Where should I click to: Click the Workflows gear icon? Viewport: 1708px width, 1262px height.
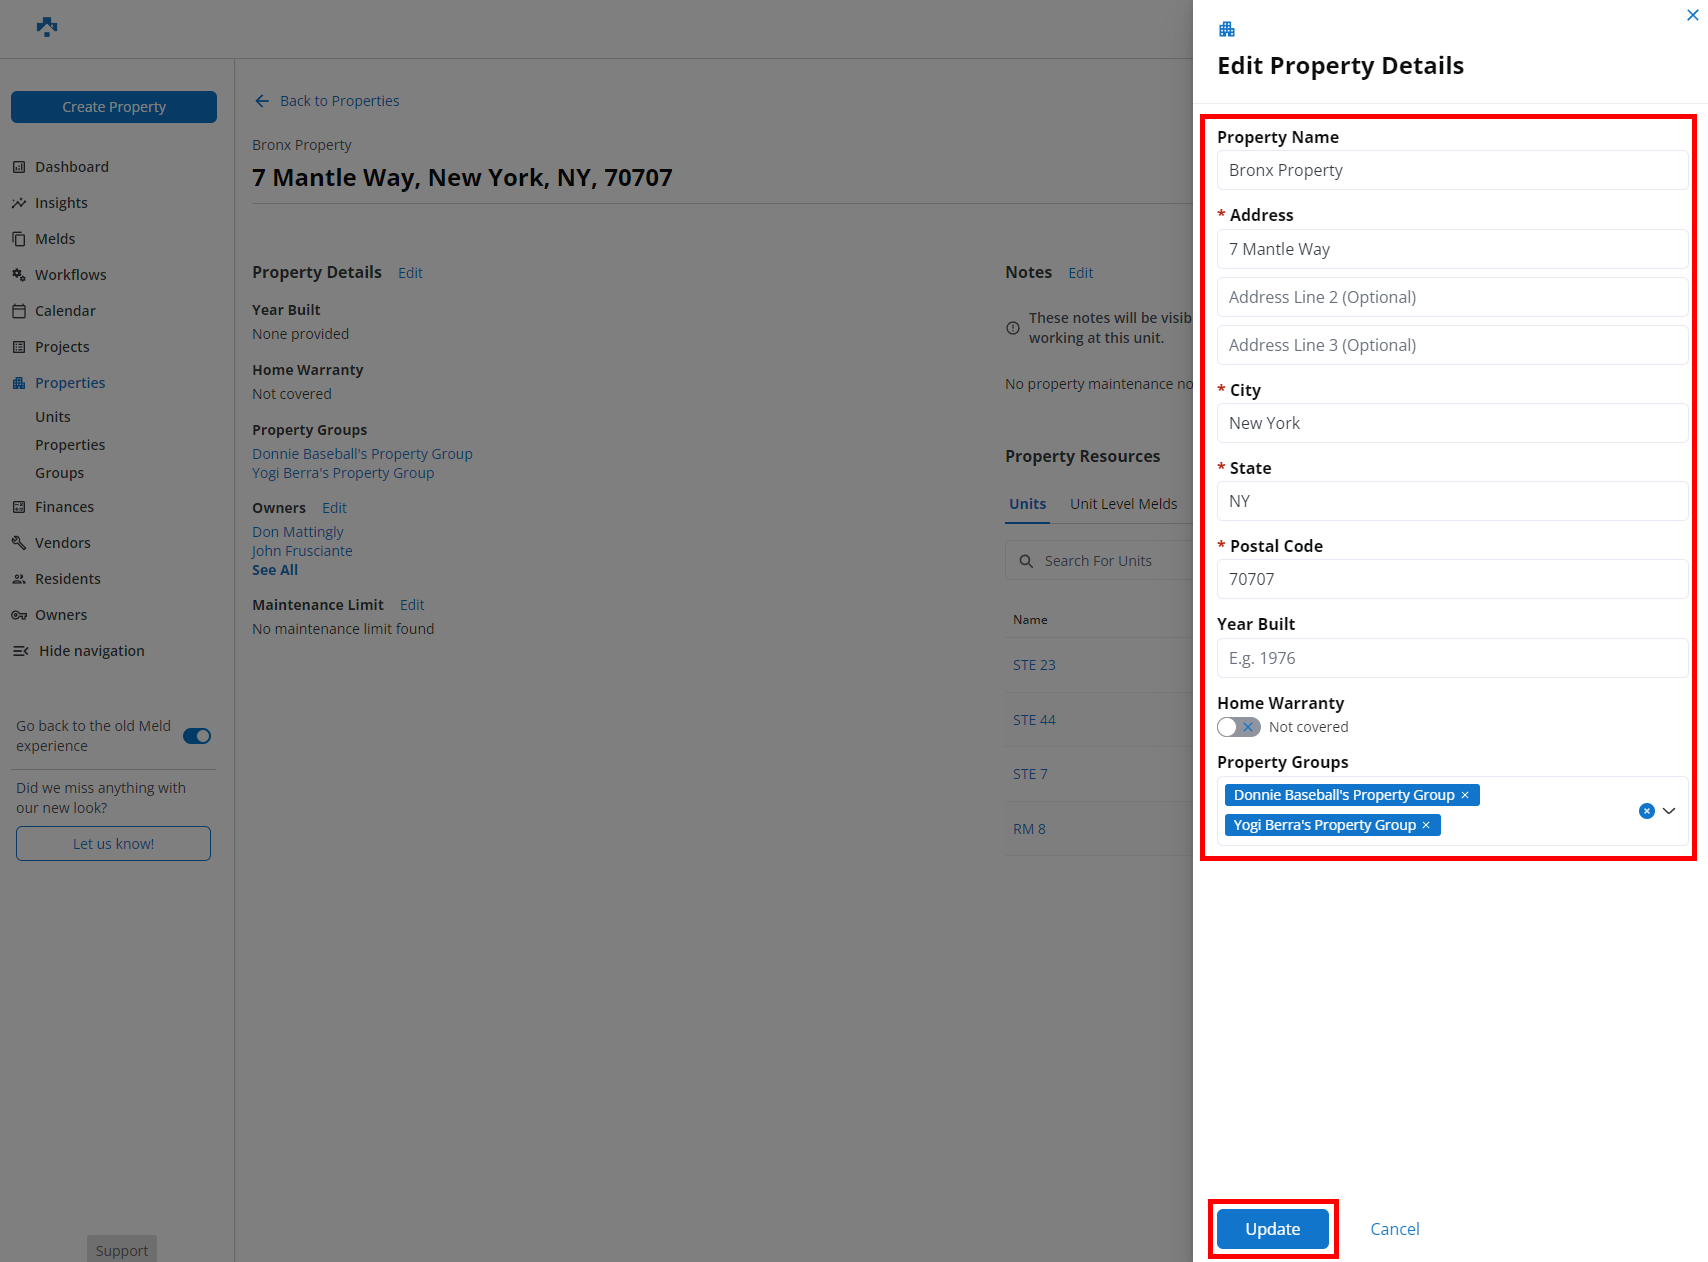[x=19, y=275]
